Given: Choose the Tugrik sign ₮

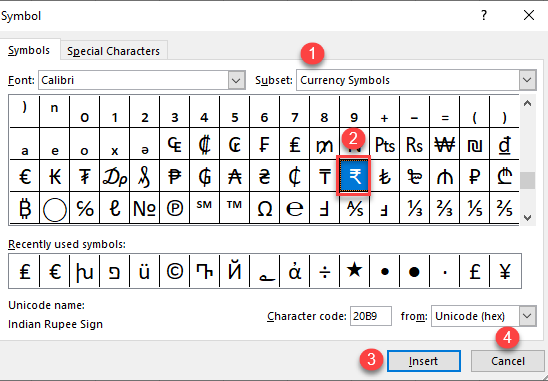Looking at the screenshot, I should [85, 176].
